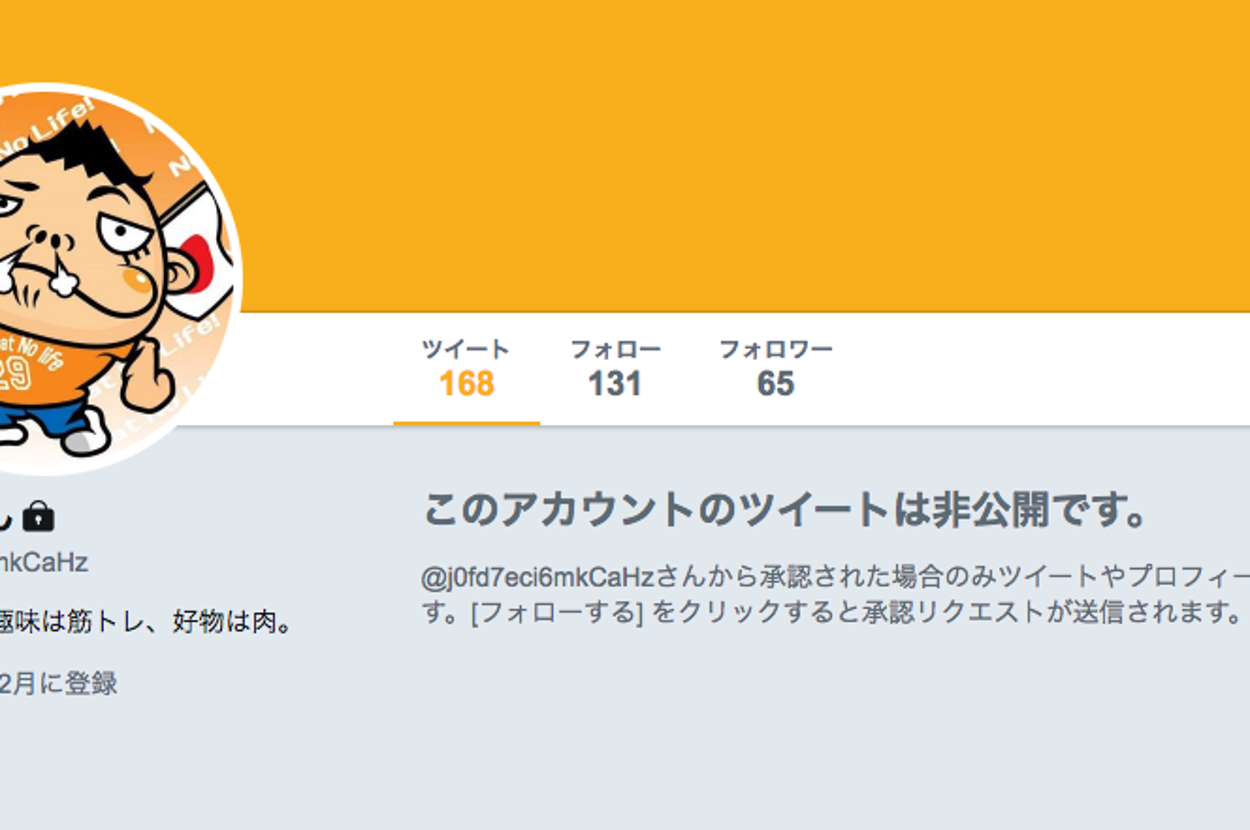Click the 131 following count
Viewport: 1250px width, 830px height.
pyautogui.click(x=614, y=384)
